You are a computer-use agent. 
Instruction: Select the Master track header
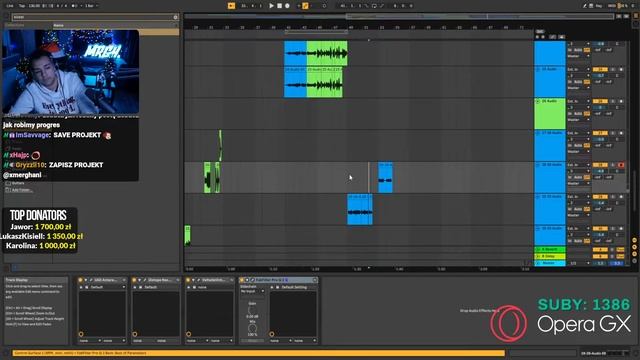coord(550,263)
